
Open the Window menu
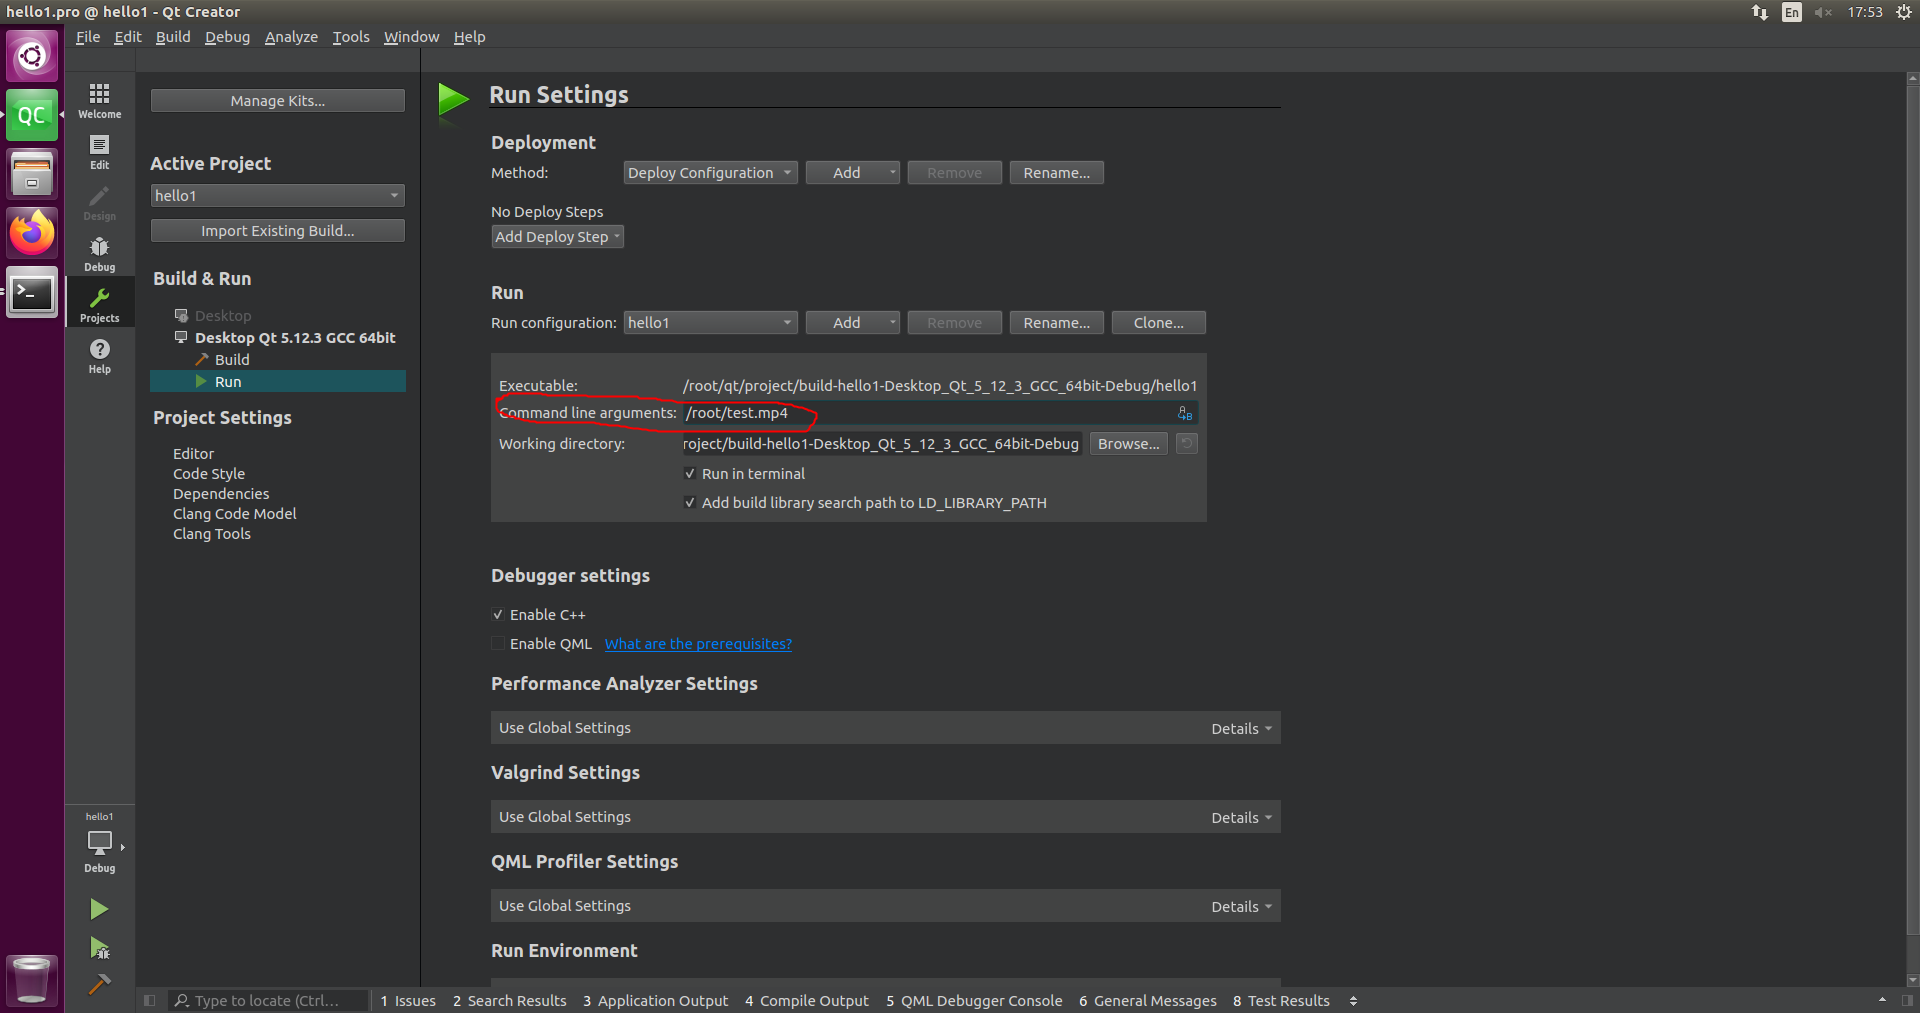[411, 37]
